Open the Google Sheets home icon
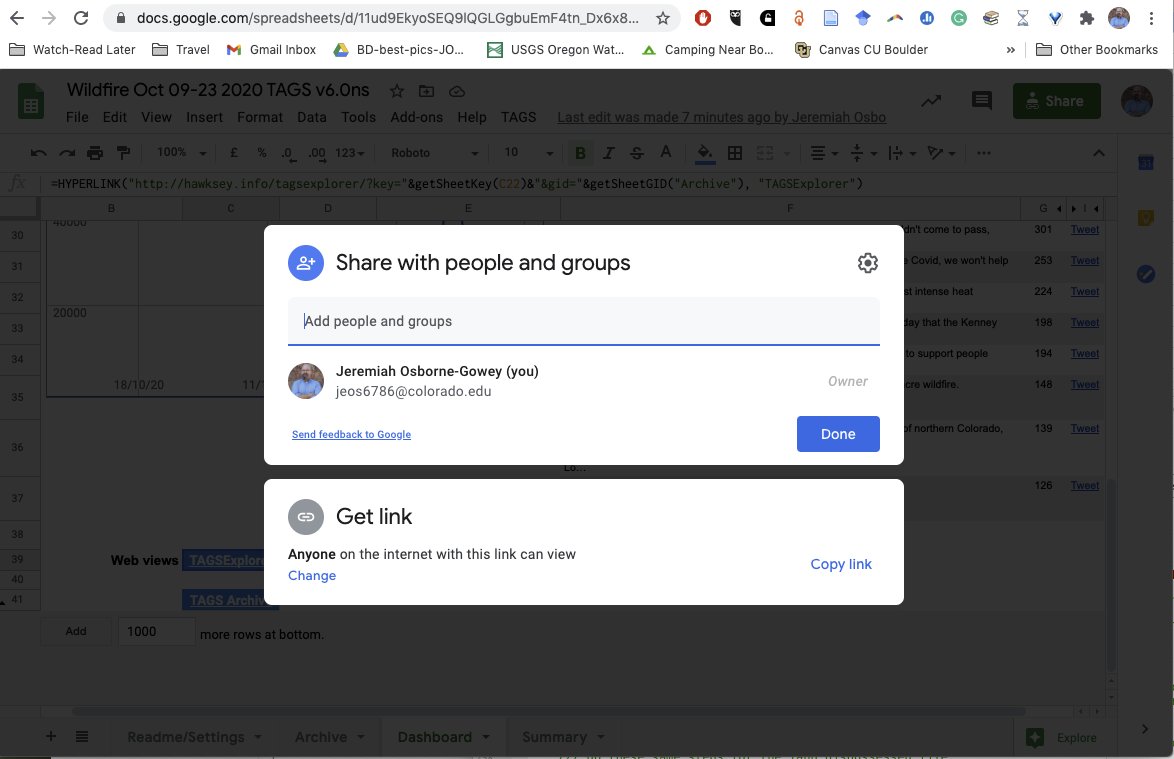1174x759 pixels. (31, 101)
